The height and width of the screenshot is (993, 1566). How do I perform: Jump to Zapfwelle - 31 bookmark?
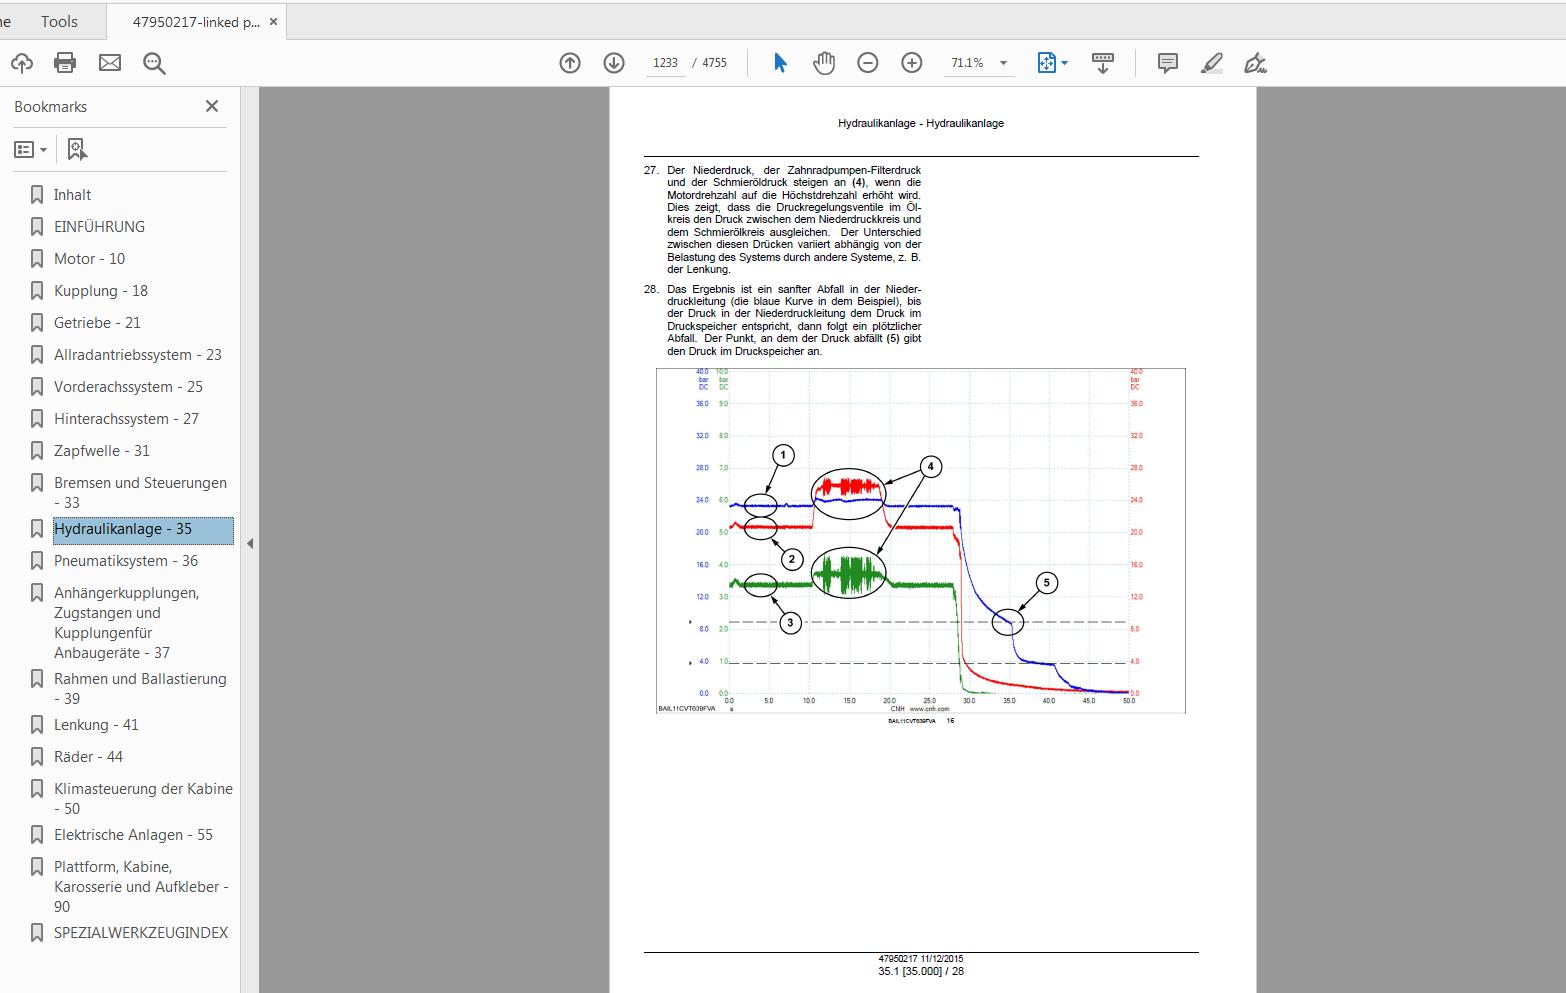101,451
